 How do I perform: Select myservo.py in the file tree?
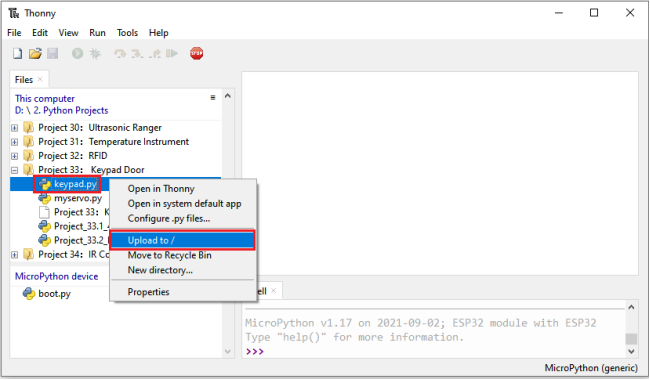(78, 198)
